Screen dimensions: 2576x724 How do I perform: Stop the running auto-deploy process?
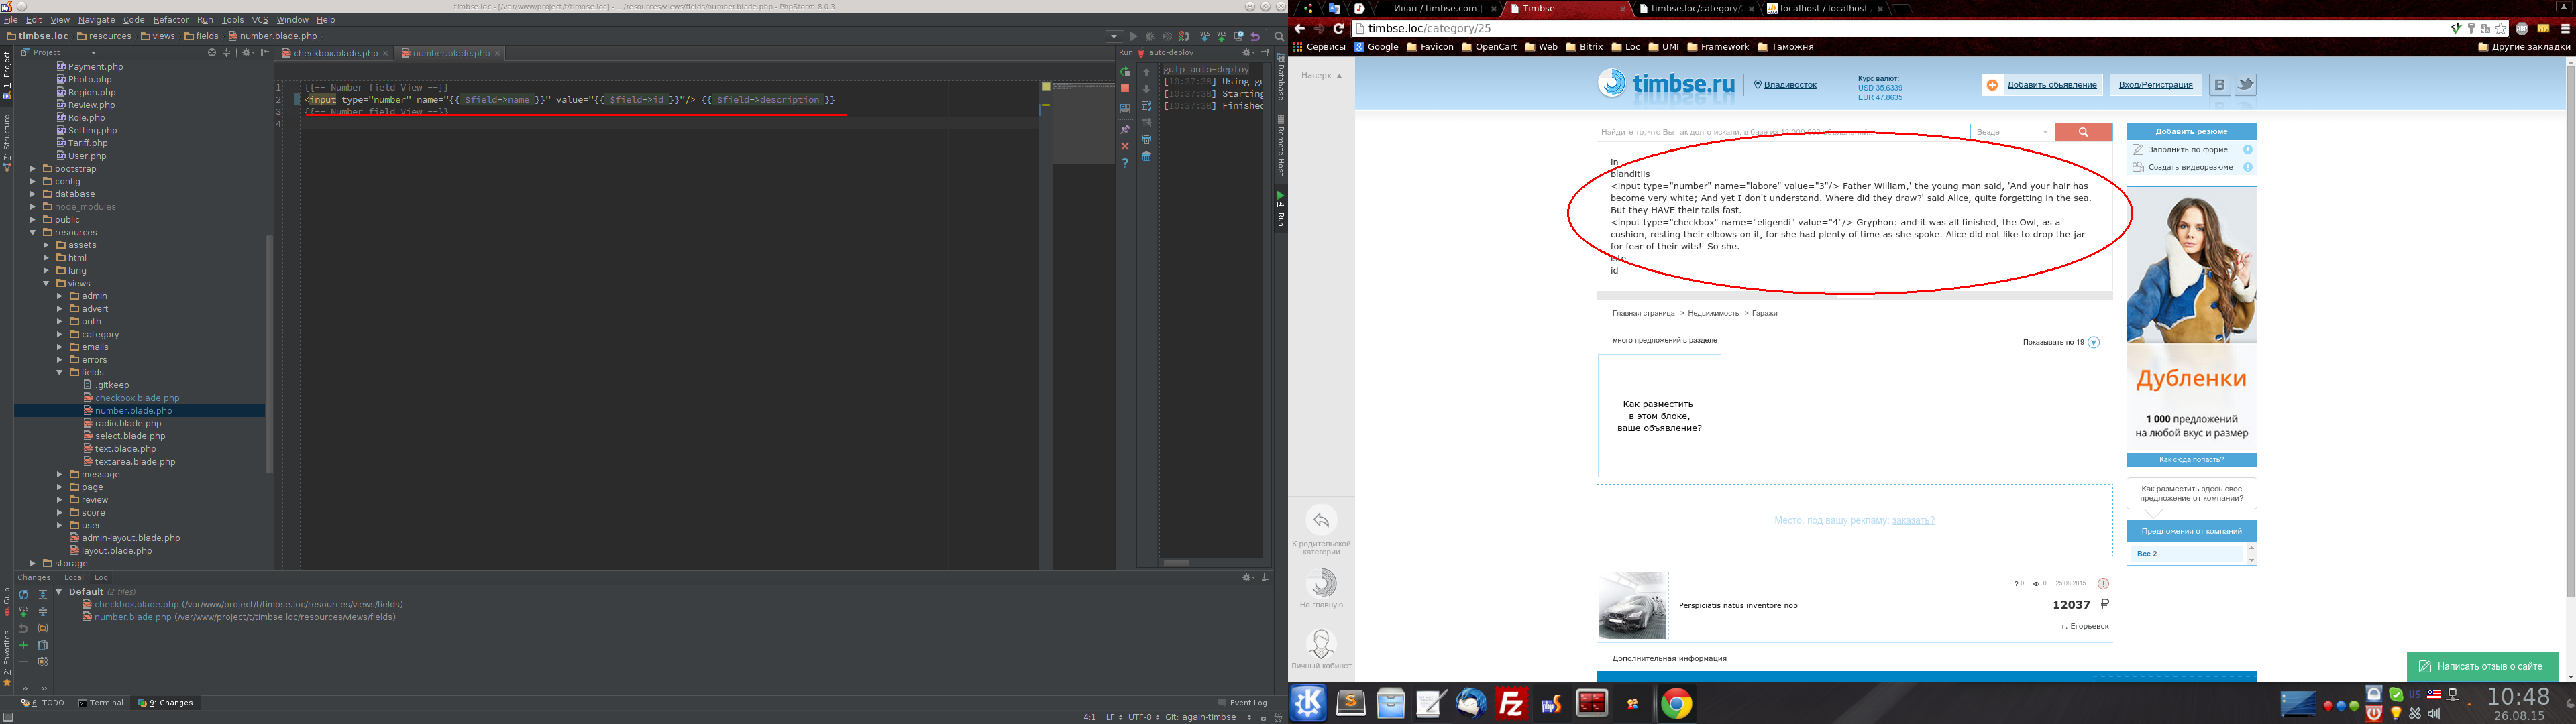(1125, 89)
